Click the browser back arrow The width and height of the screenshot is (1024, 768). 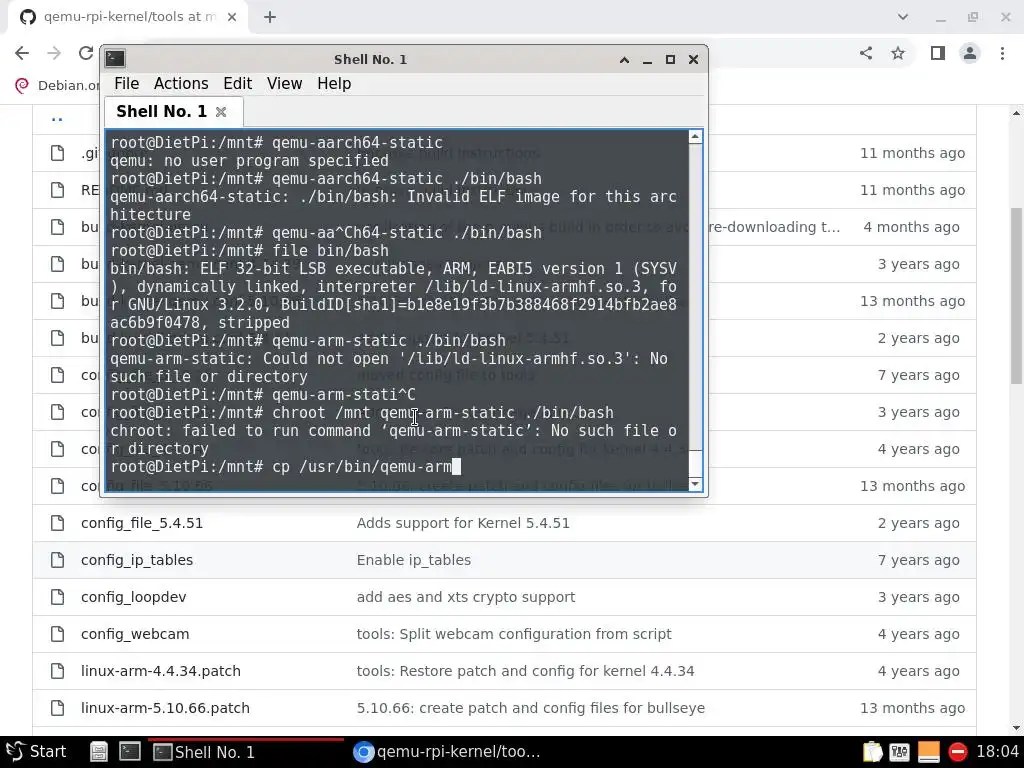pos(22,53)
